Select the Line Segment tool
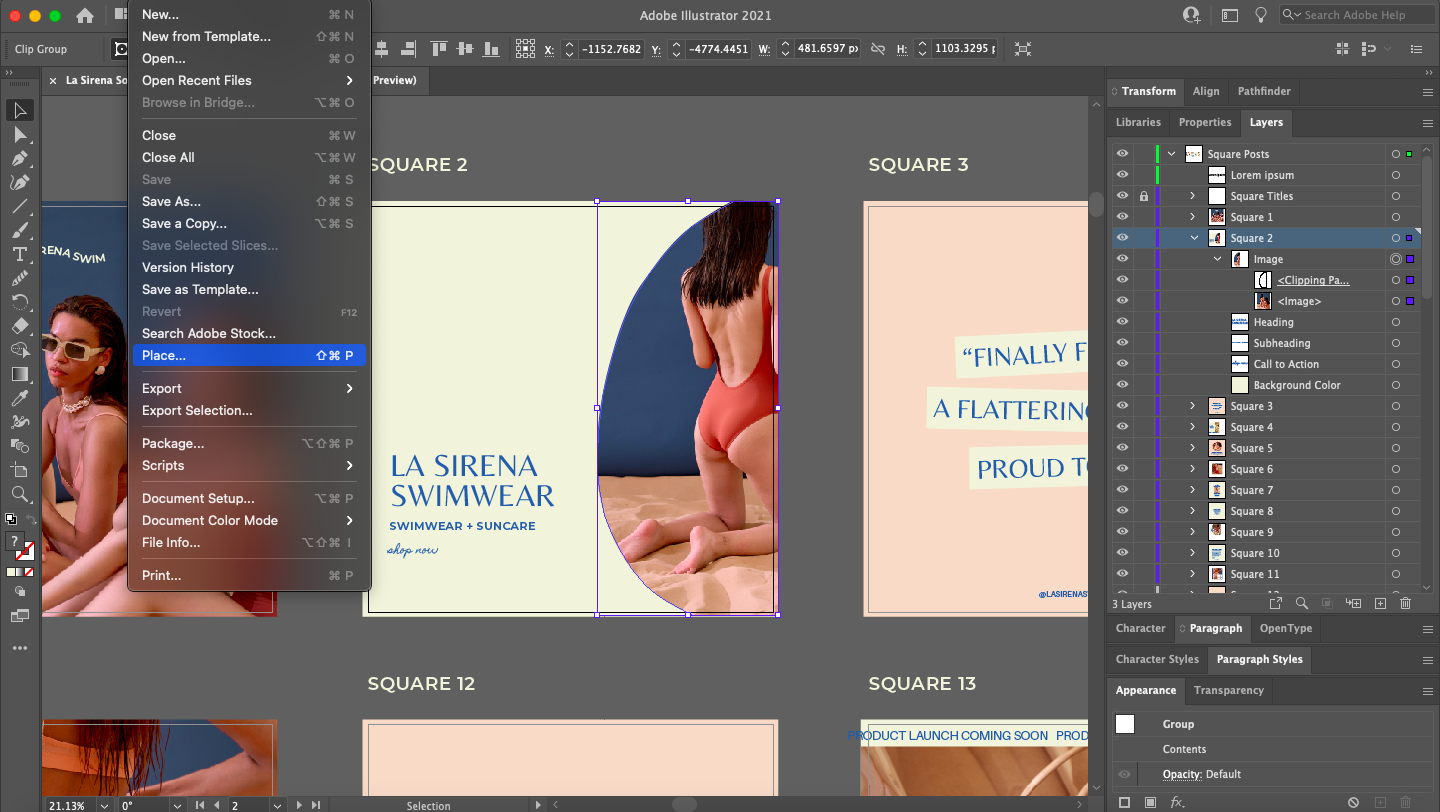 point(19,206)
